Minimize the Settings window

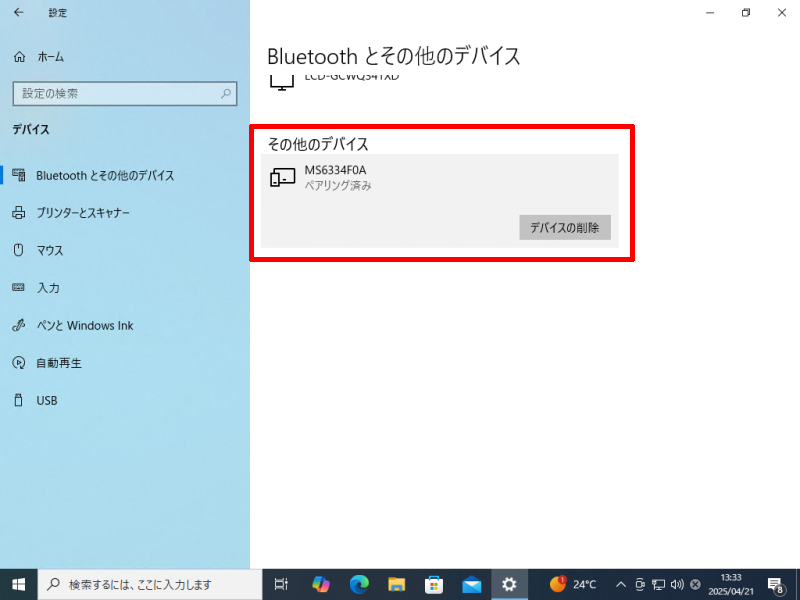710,13
